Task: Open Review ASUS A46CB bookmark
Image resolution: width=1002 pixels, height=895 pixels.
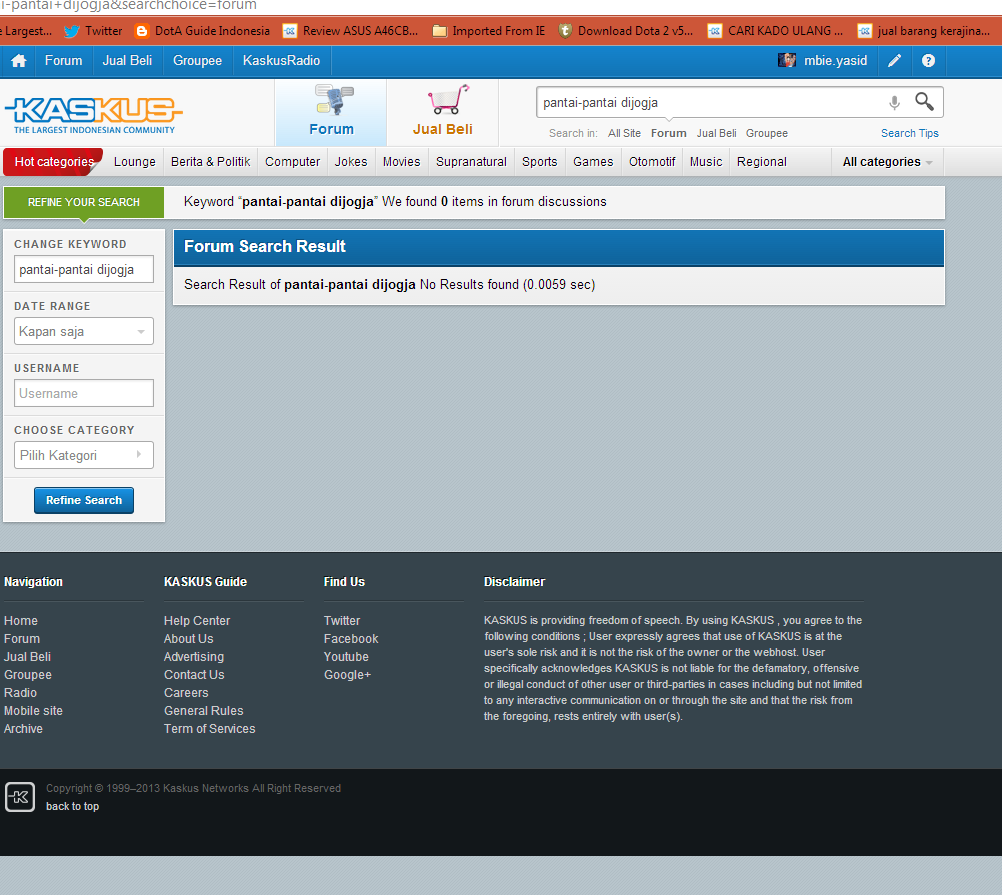Action: [x=350, y=31]
